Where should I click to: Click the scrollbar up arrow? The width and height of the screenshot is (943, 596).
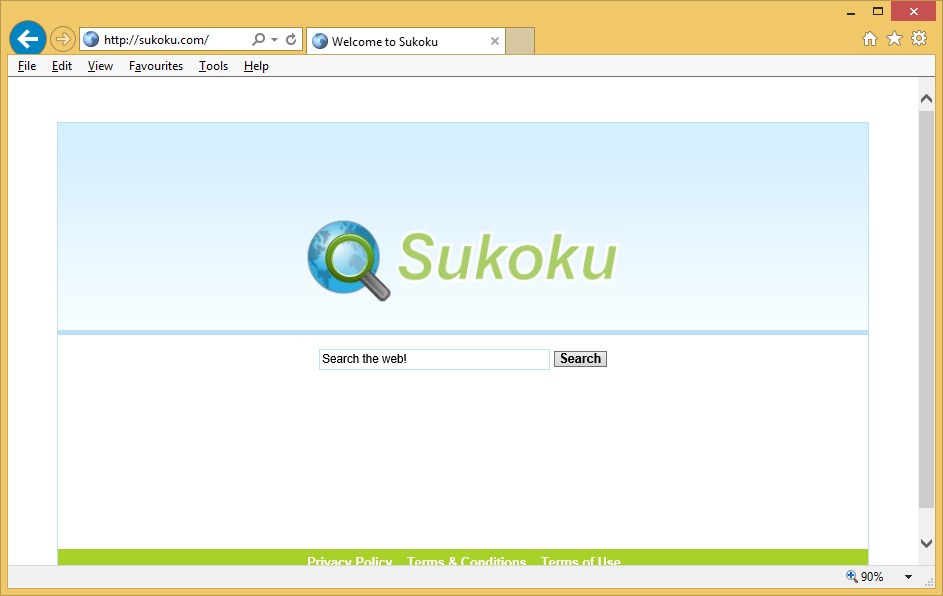click(x=926, y=99)
